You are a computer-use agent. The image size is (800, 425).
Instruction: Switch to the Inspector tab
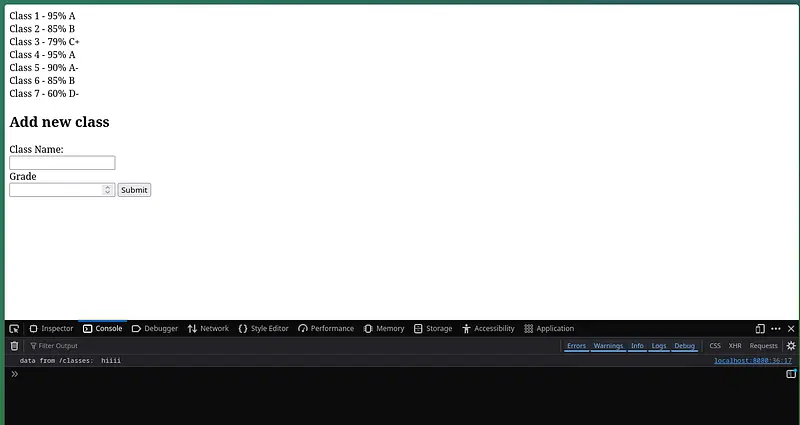coord(51,328)
